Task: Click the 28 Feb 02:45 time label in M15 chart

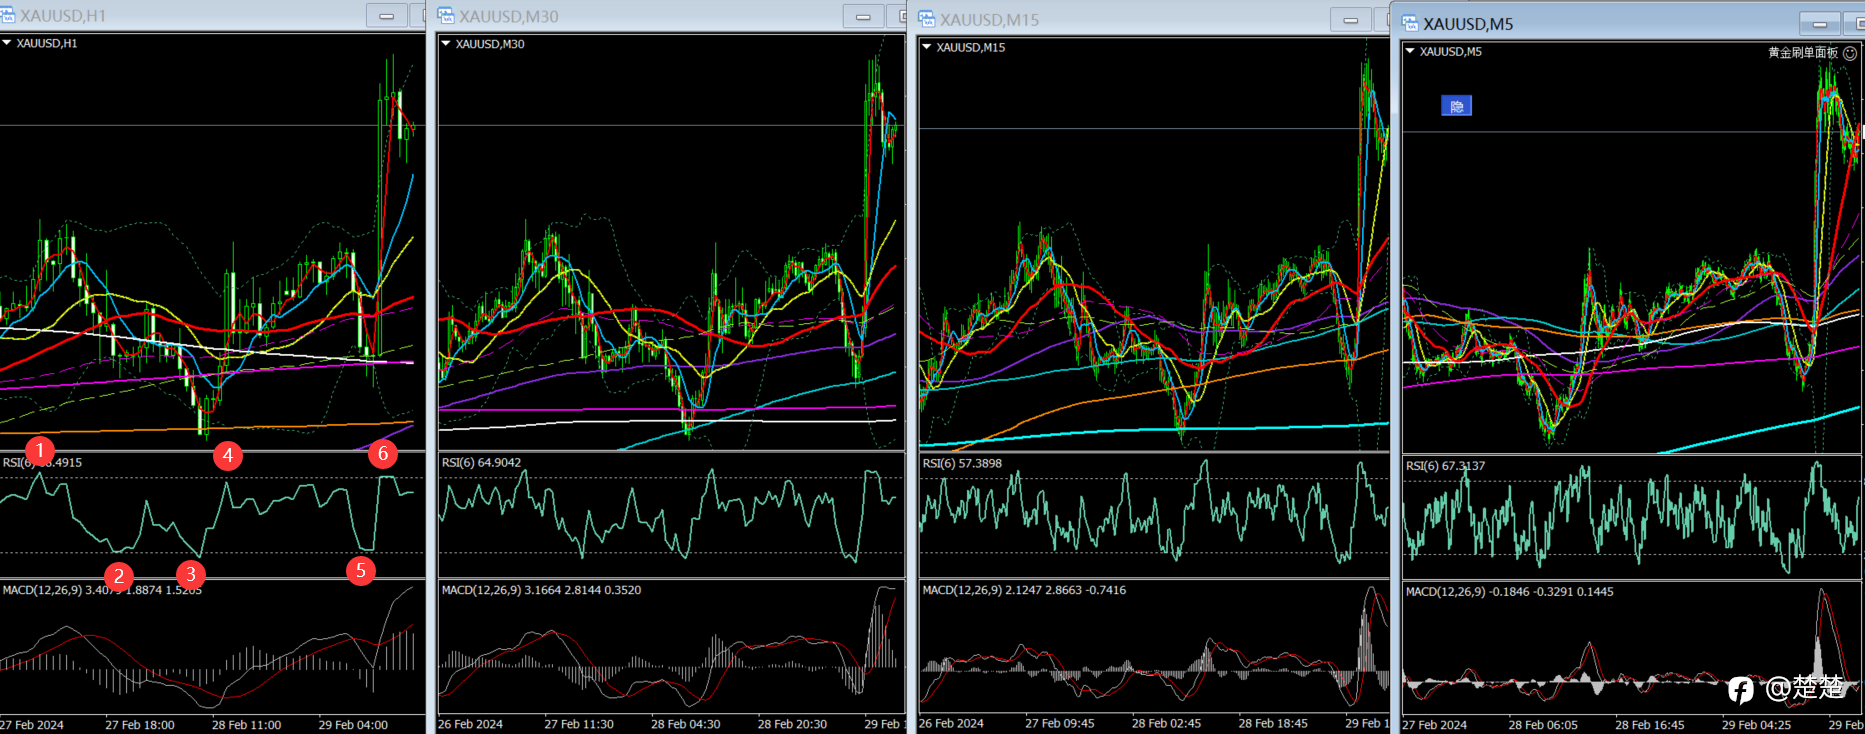Action: 1166,723
